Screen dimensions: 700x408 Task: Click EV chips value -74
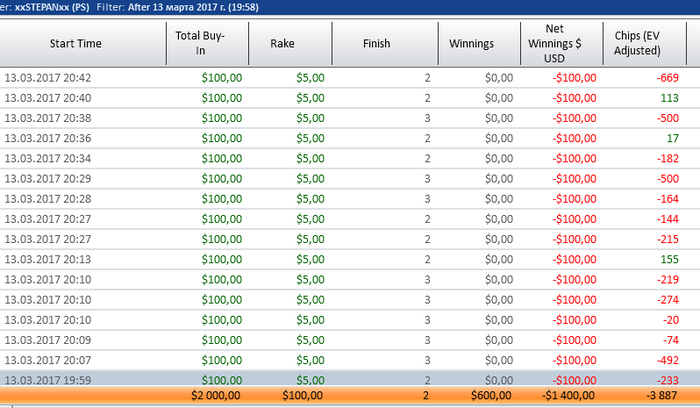click(671, 340)
